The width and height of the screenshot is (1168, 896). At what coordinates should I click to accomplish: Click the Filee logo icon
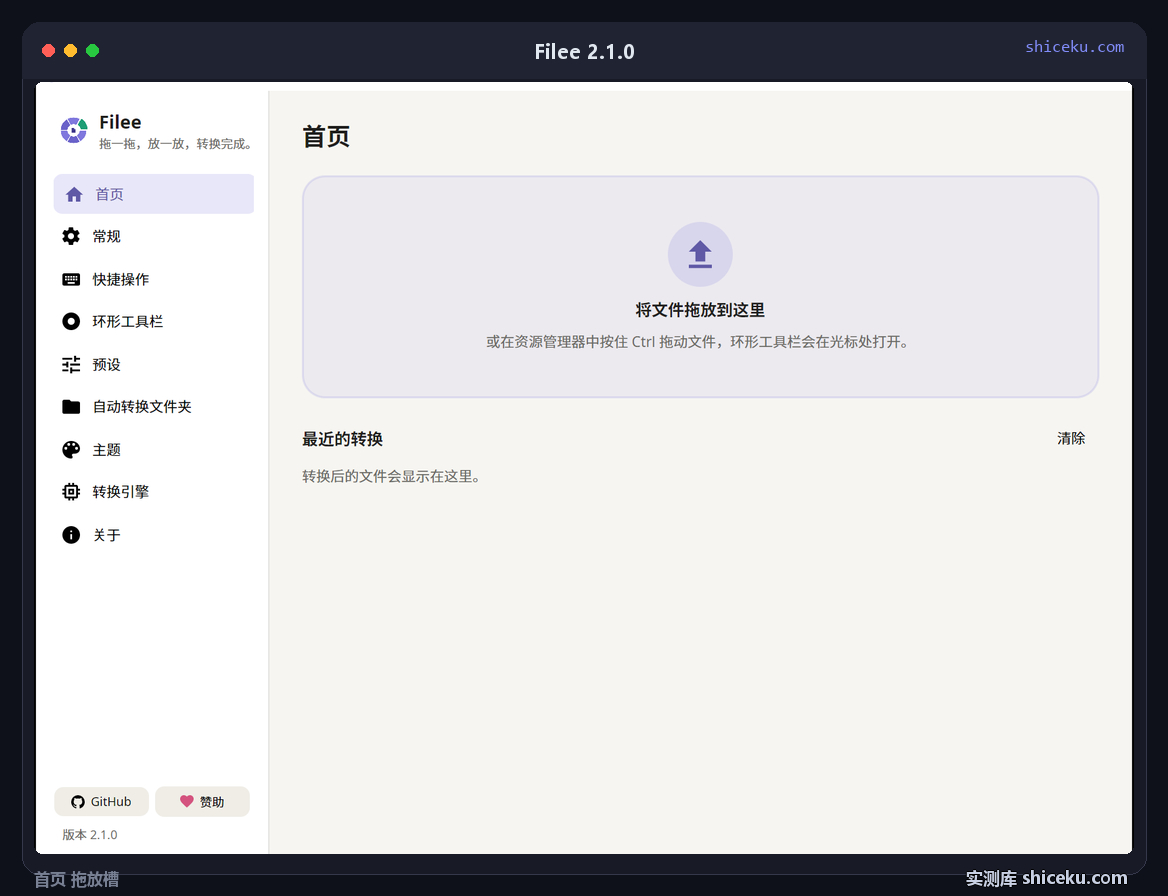[74, 130]
